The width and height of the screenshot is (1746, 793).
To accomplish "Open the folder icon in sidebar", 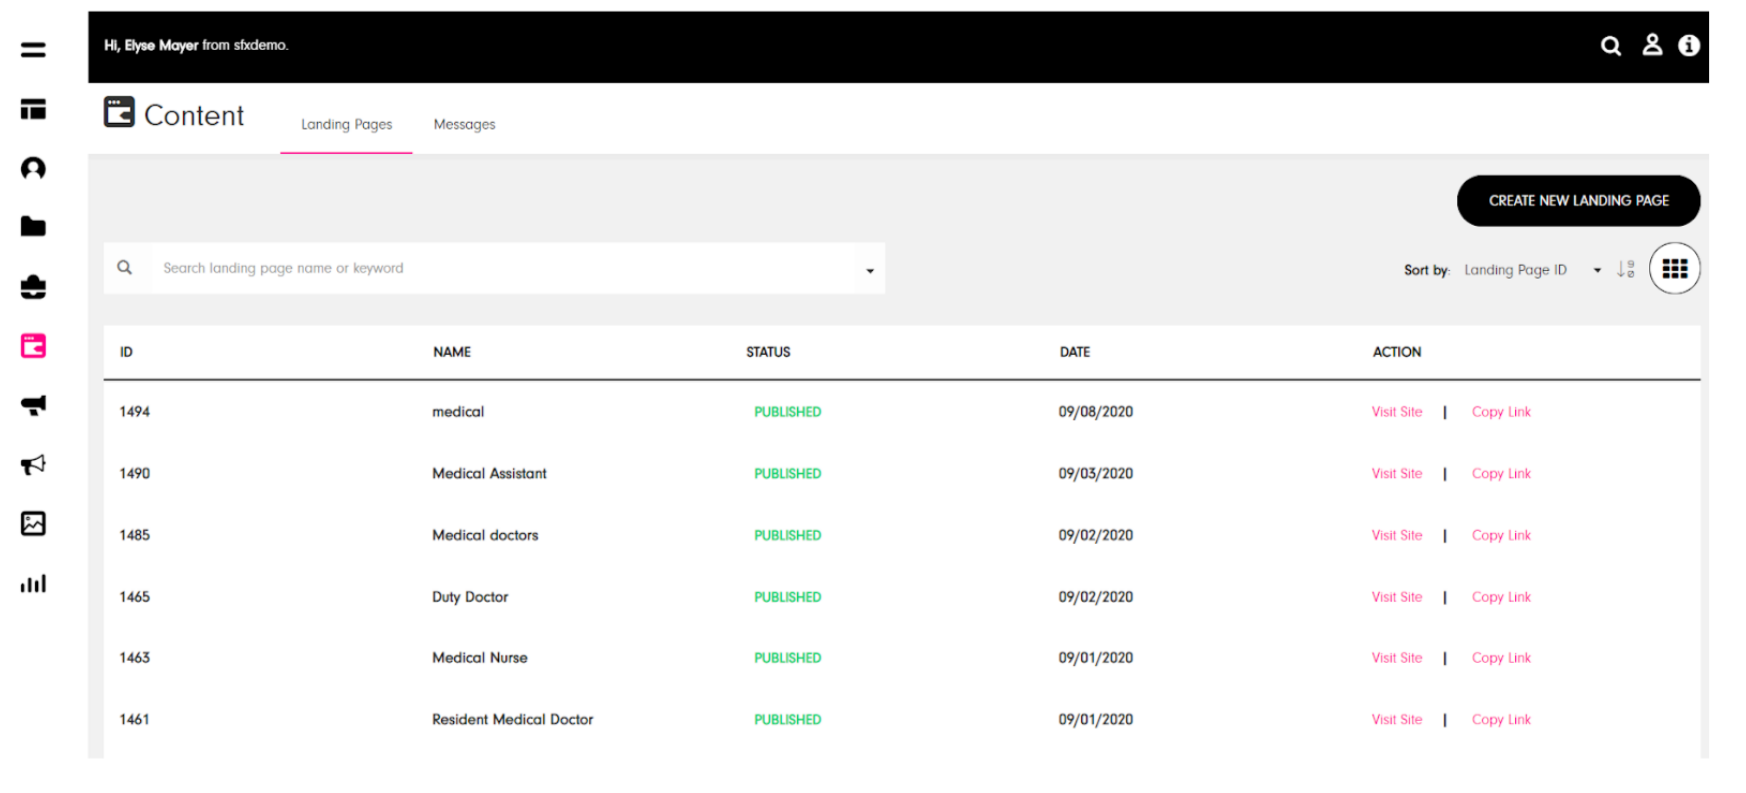I will coord(33,227).
